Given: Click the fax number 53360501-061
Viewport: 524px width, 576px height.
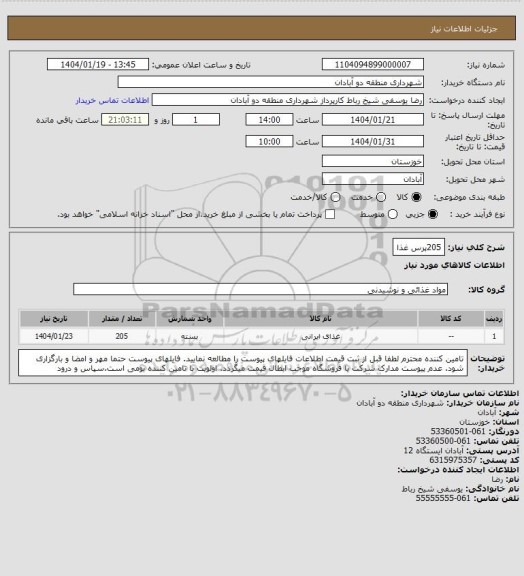Looking at the screenshot, I should coord(459,431).
